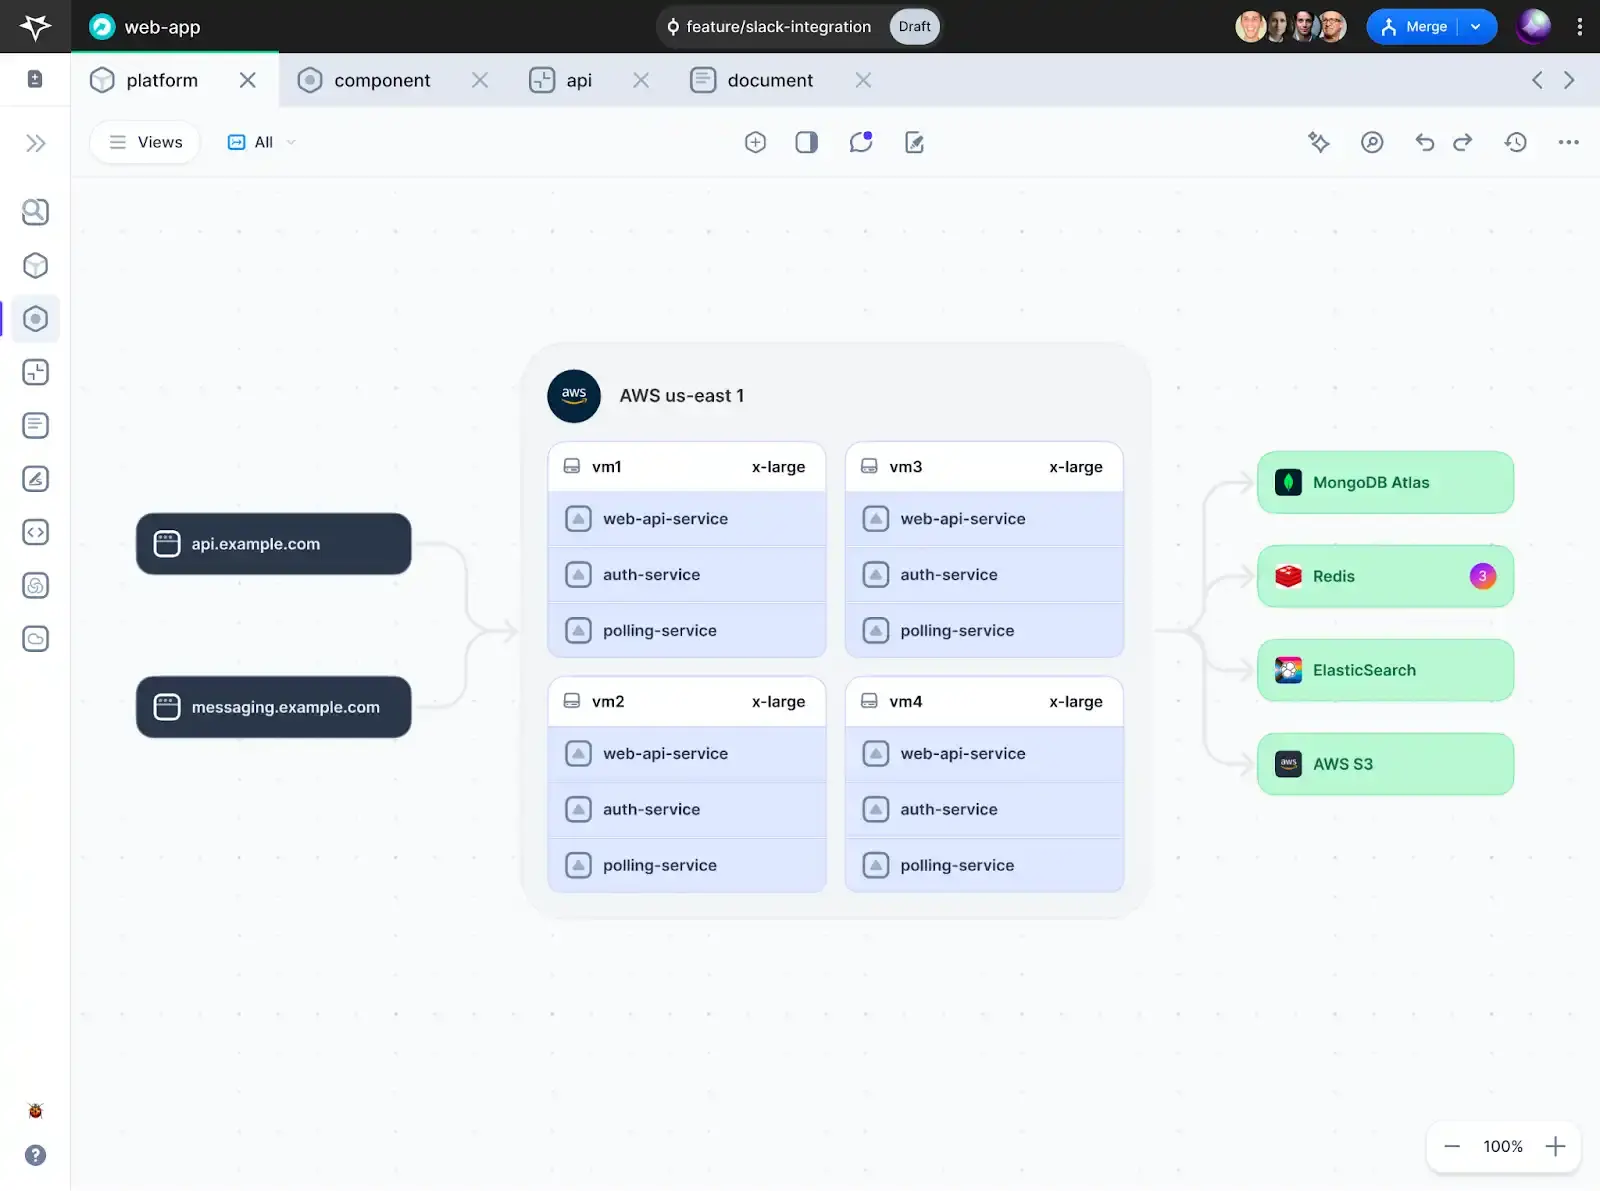Click the Views button
Screen dimensions: 1600x1191
pyautogui.click(x=146, y=142)
